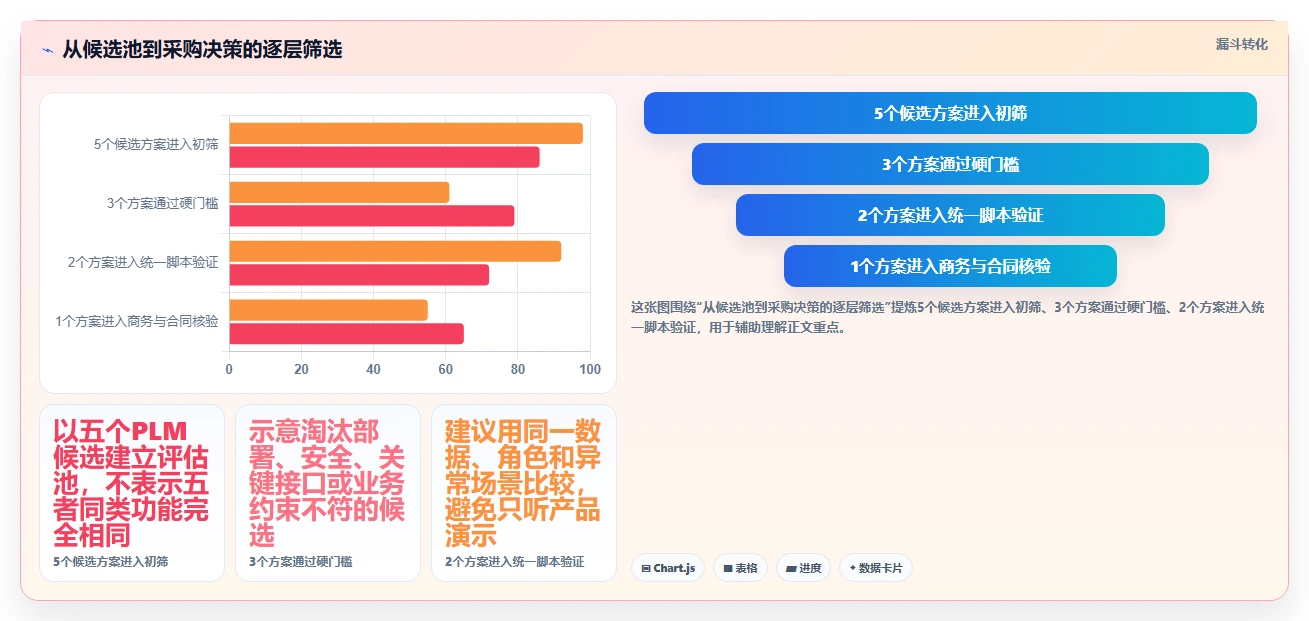Click the x-axis value 80
Viewport: 1309px width, 621px height.
(518, 369)
